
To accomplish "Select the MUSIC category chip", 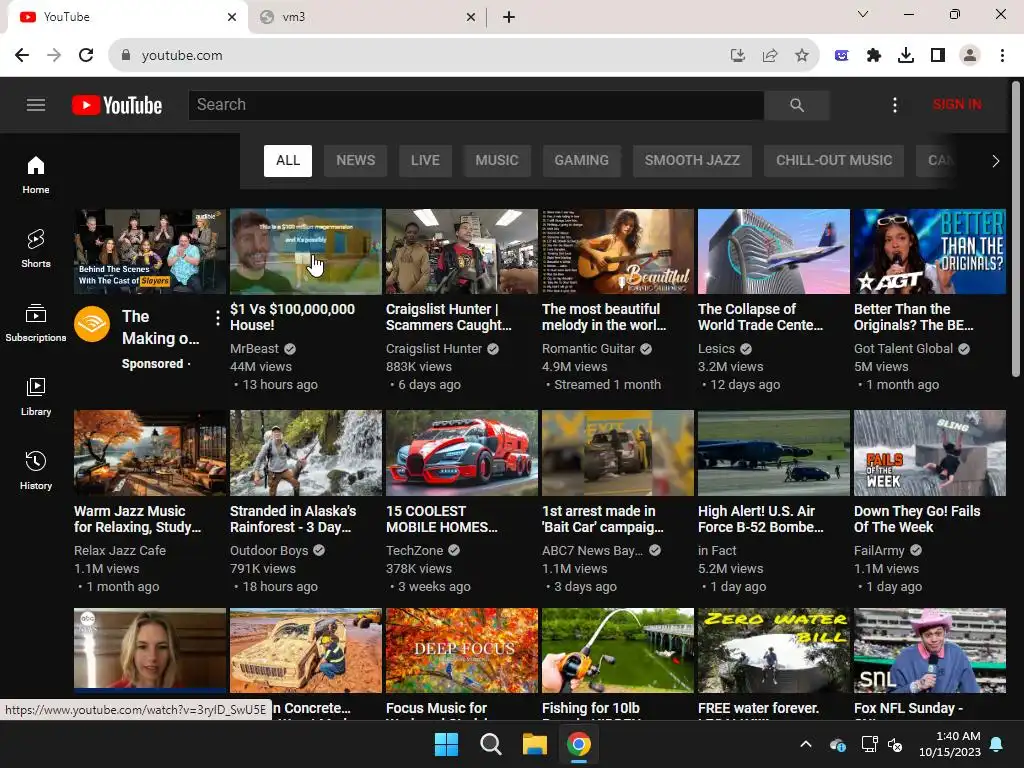I will pos(497,161).
